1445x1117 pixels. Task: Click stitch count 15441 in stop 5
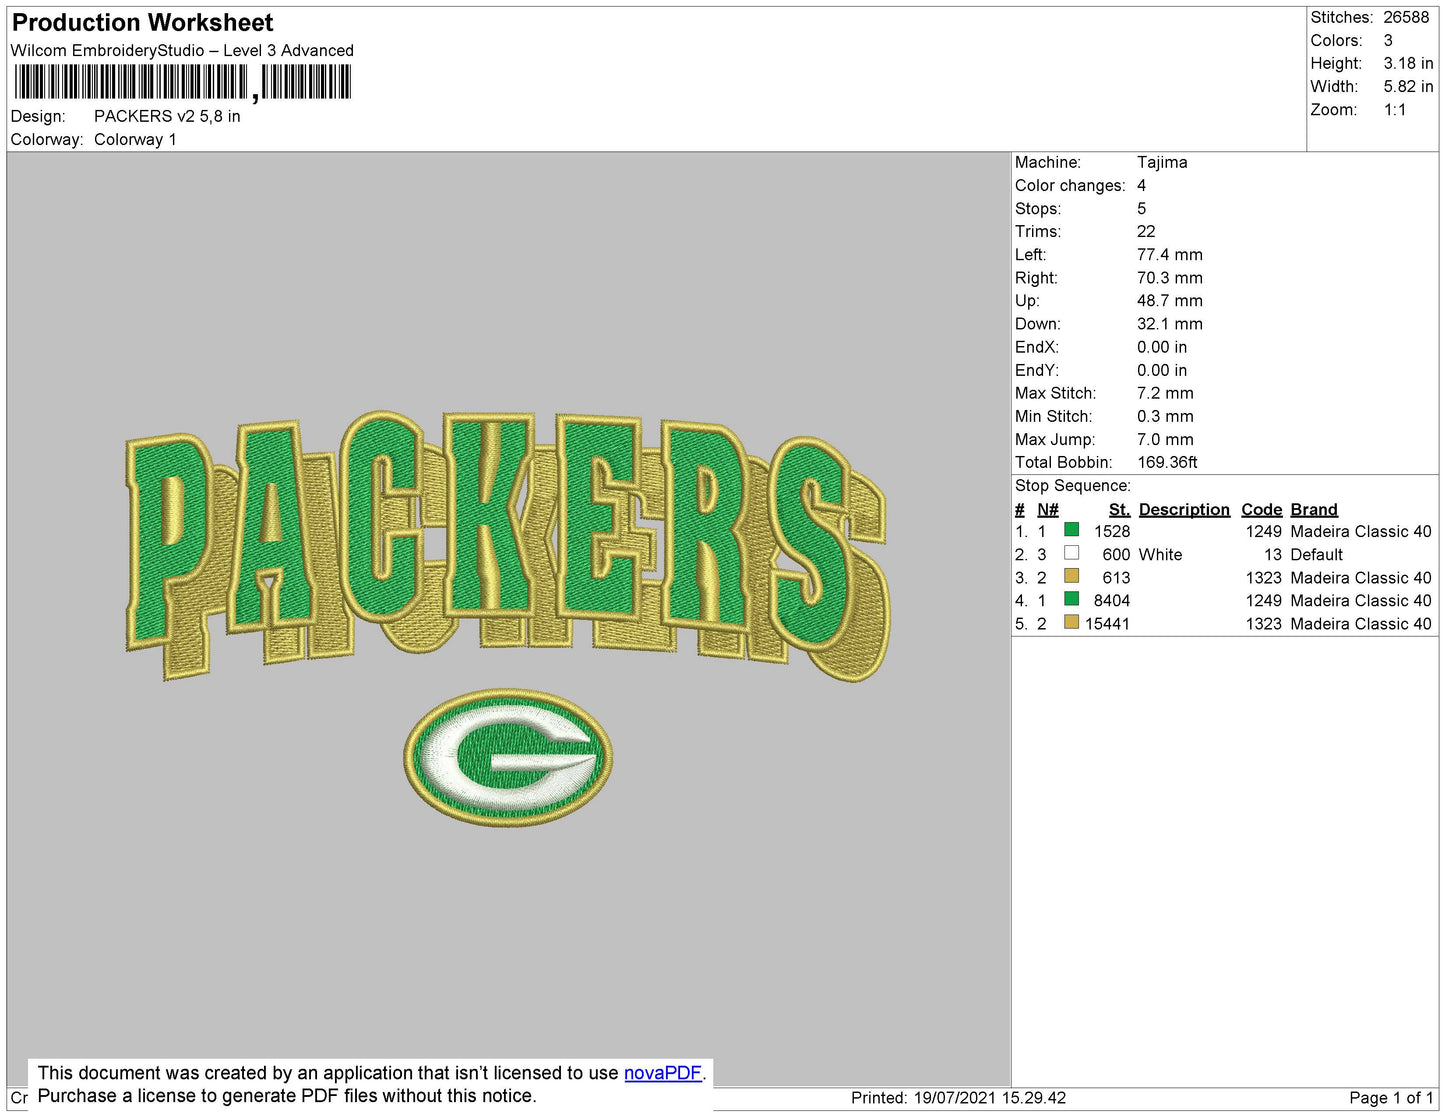1107,623
